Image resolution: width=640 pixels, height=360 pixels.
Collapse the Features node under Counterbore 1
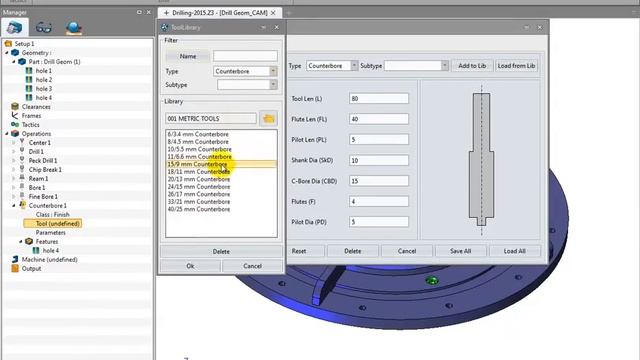[x=21, y=241]
